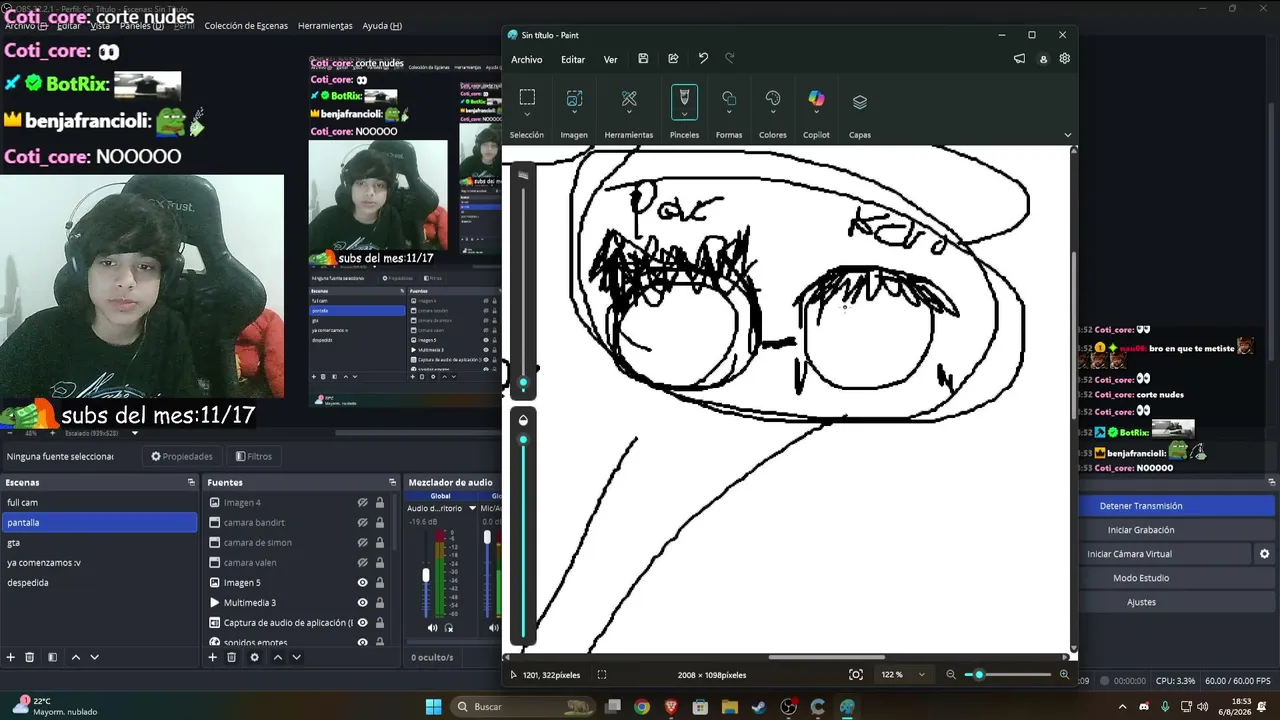Image resolution: width=1280 pixels, height=720 pixels.
Task: Add a new scene in OBS Escenas
Action: pos(11,657)
